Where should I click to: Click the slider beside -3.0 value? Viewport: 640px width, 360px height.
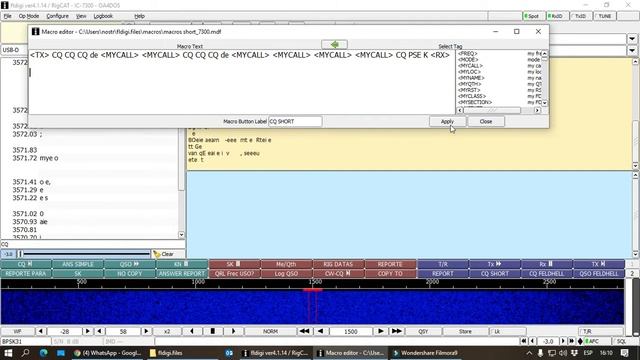84,254
